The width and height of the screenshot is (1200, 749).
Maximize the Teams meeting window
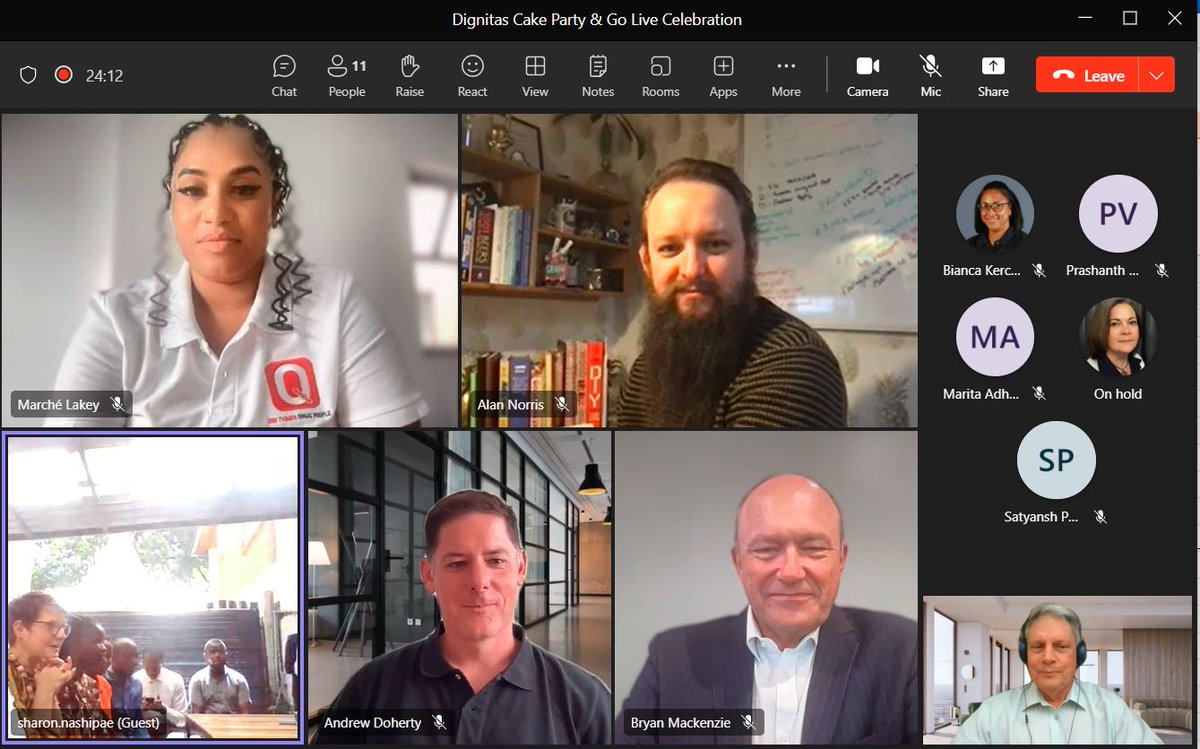pyautogui.click(x=1130, y=18)
